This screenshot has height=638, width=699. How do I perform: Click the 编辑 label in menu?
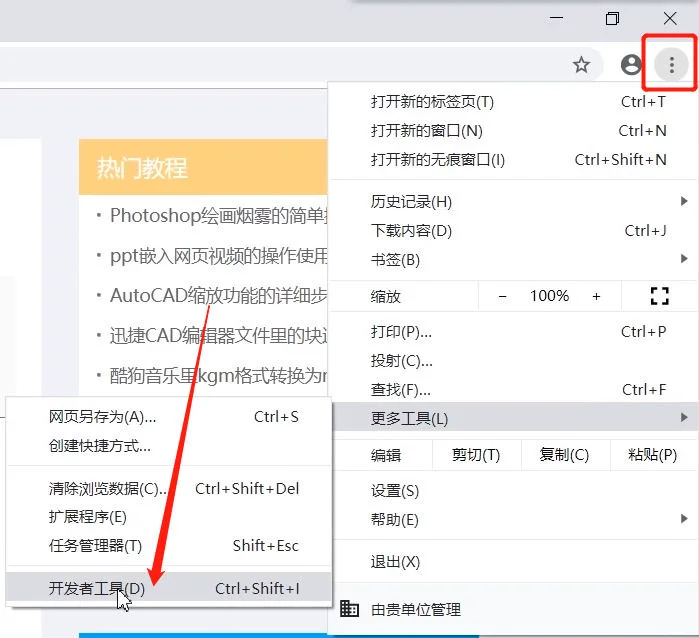(x=386, y=455)
